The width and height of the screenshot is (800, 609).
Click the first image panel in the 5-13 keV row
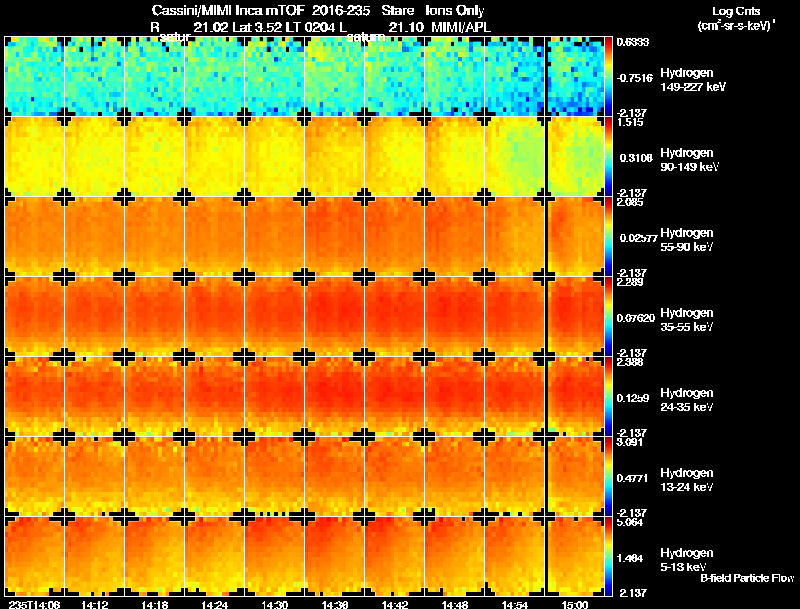34,557
